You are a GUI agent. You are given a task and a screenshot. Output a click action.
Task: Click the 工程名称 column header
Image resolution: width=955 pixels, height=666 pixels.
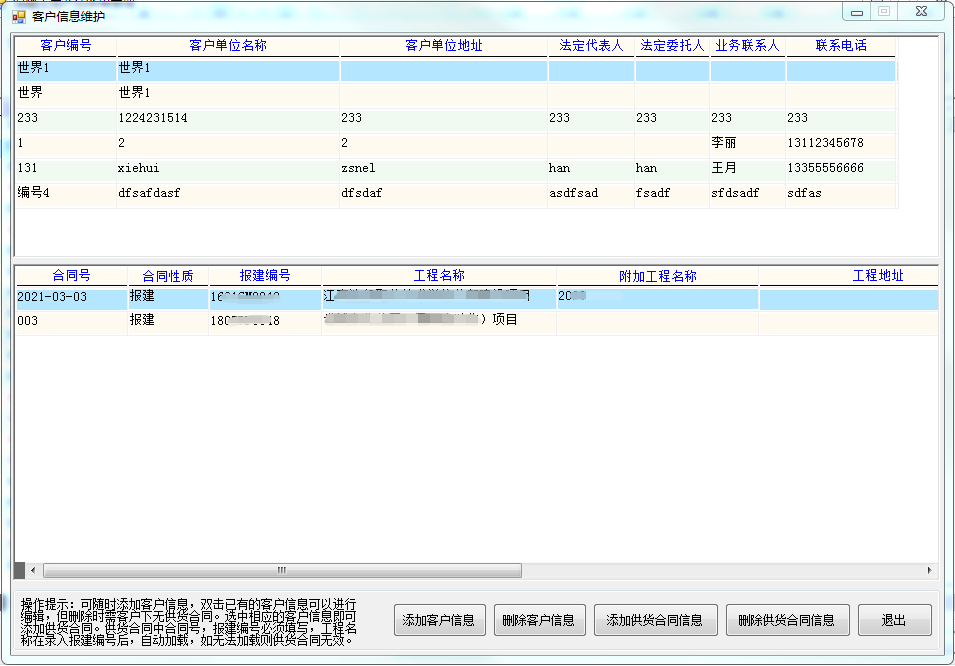tap(439, 276)
